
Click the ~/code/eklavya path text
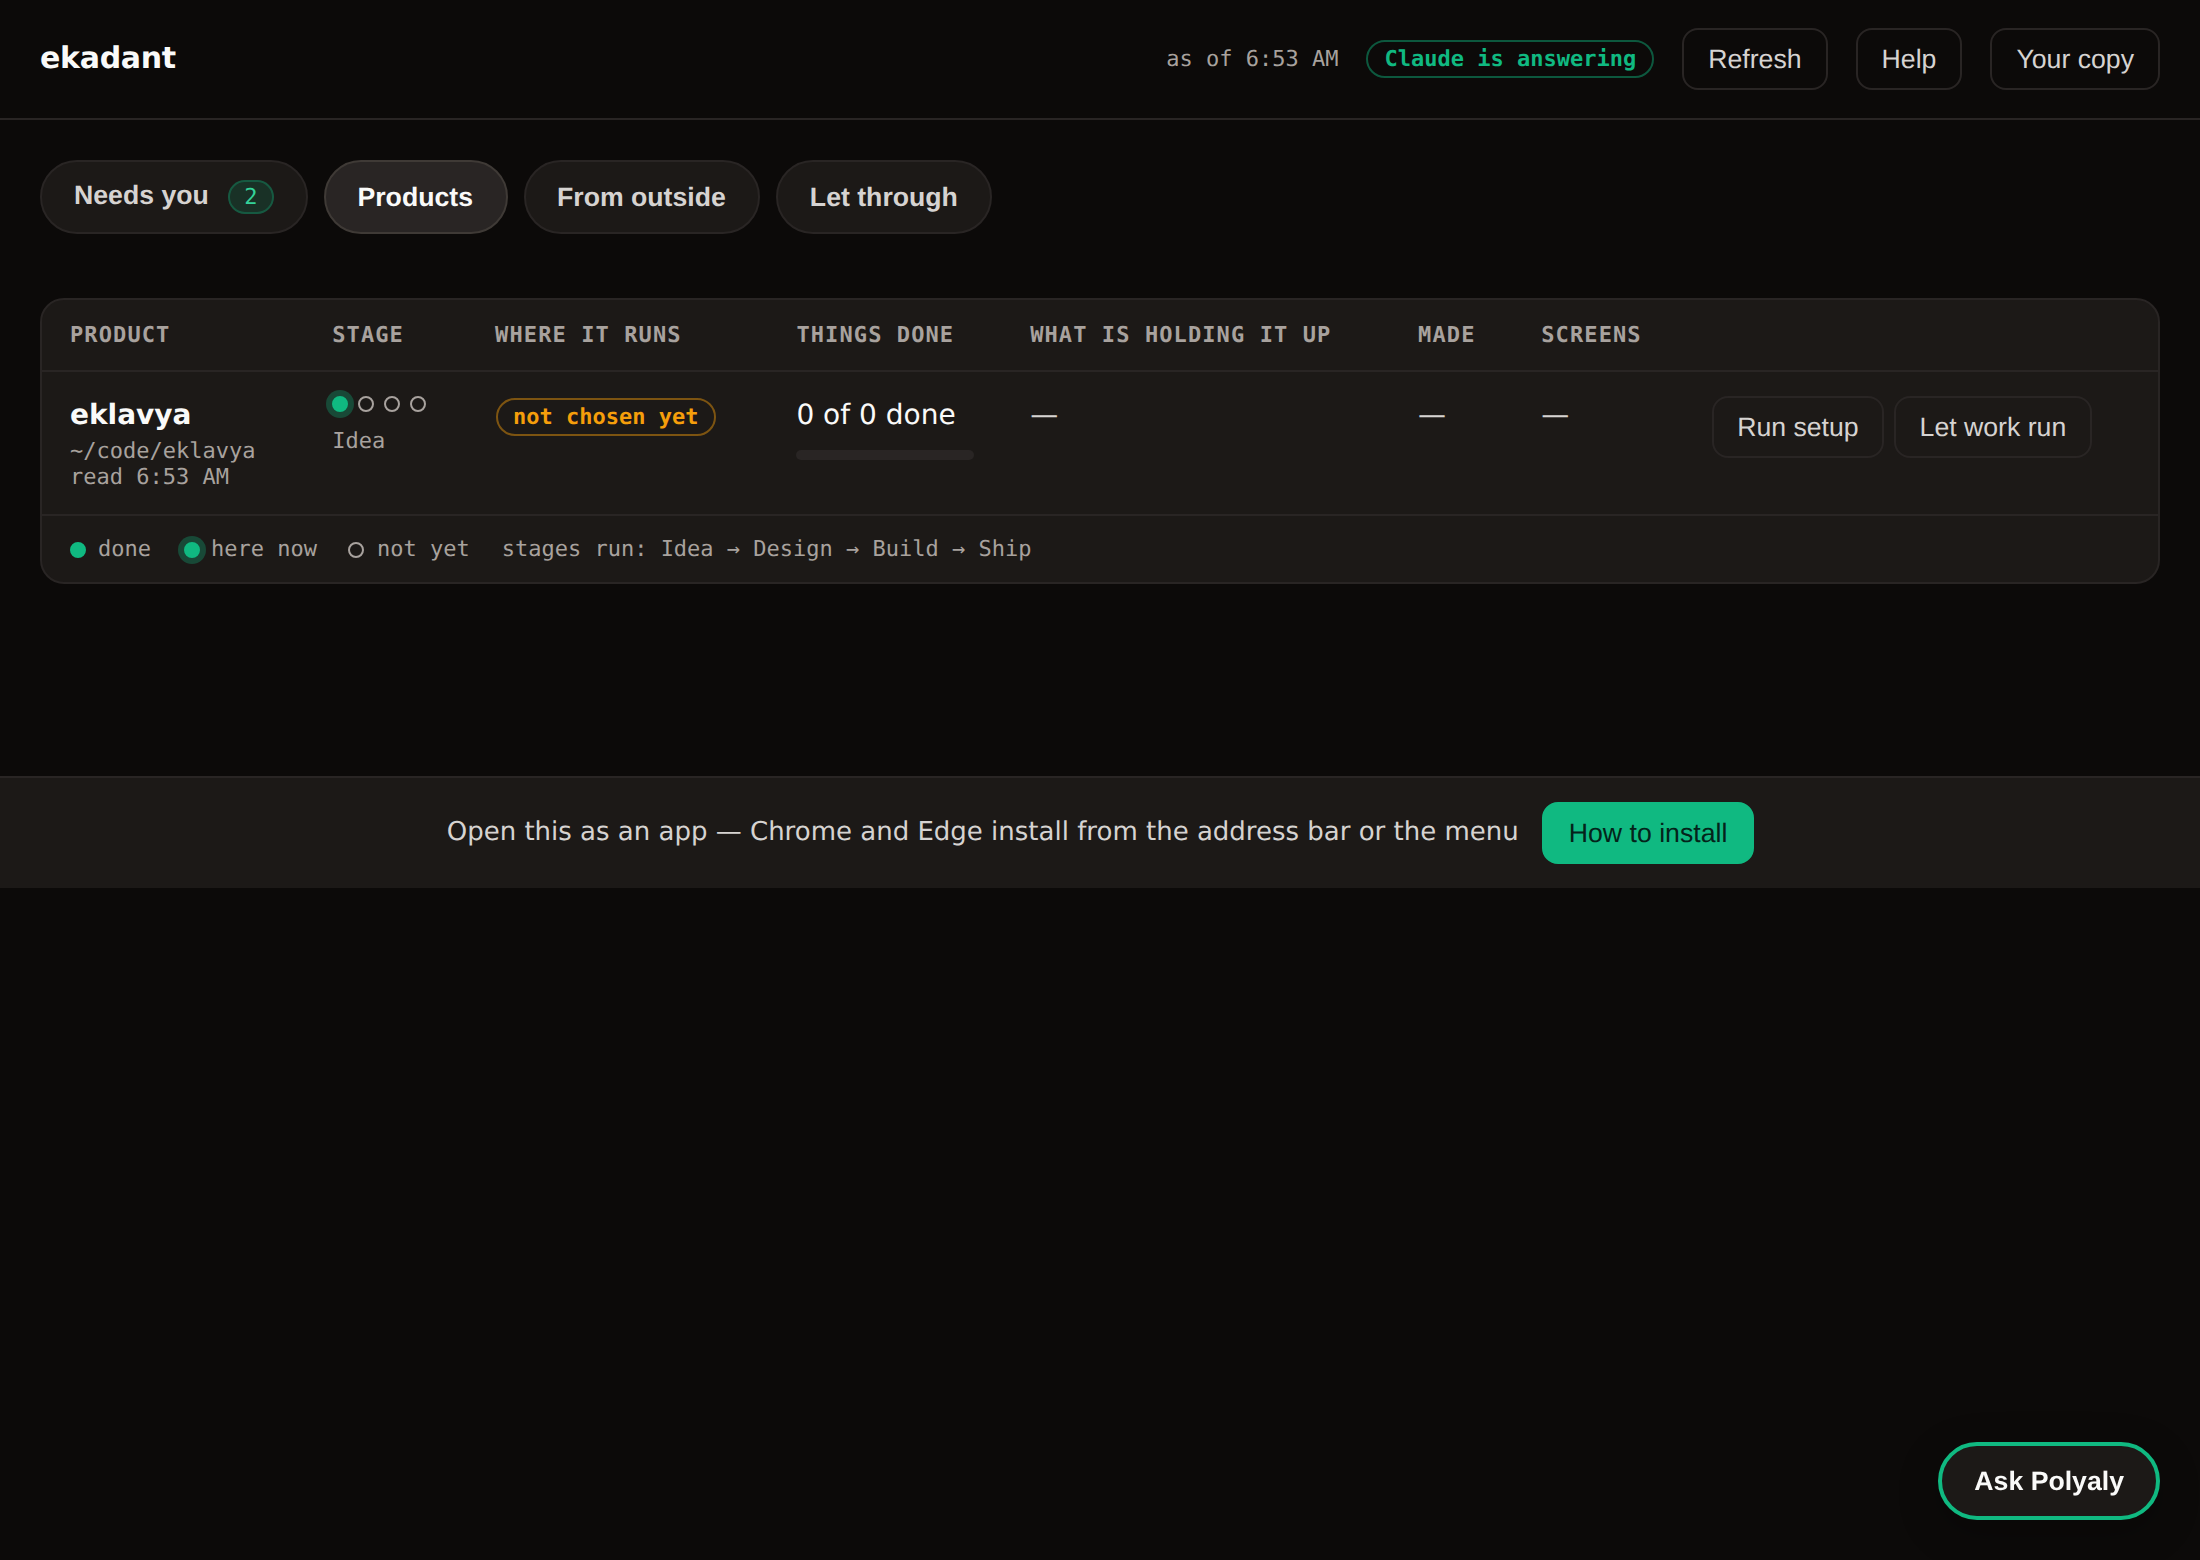162,451
